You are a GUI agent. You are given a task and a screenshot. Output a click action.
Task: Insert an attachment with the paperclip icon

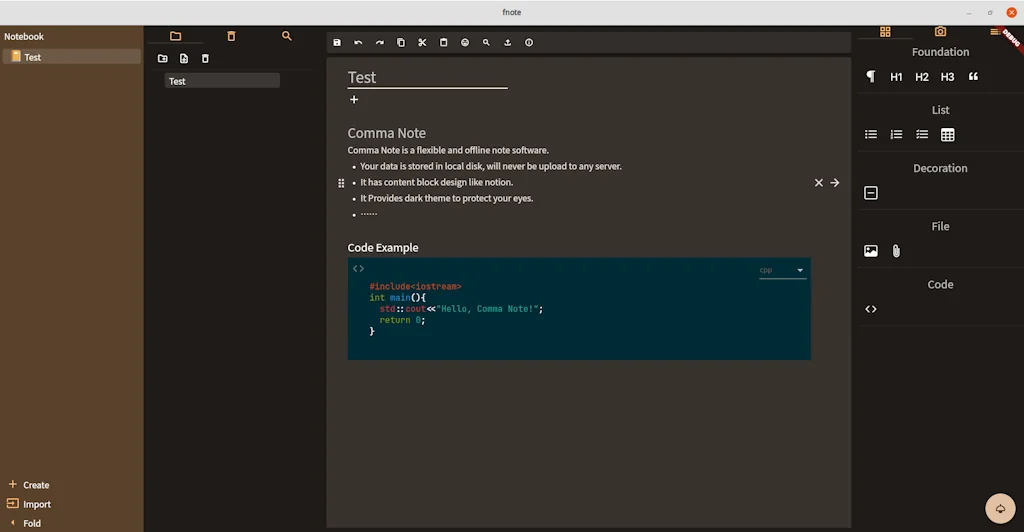tap(896, 251)
